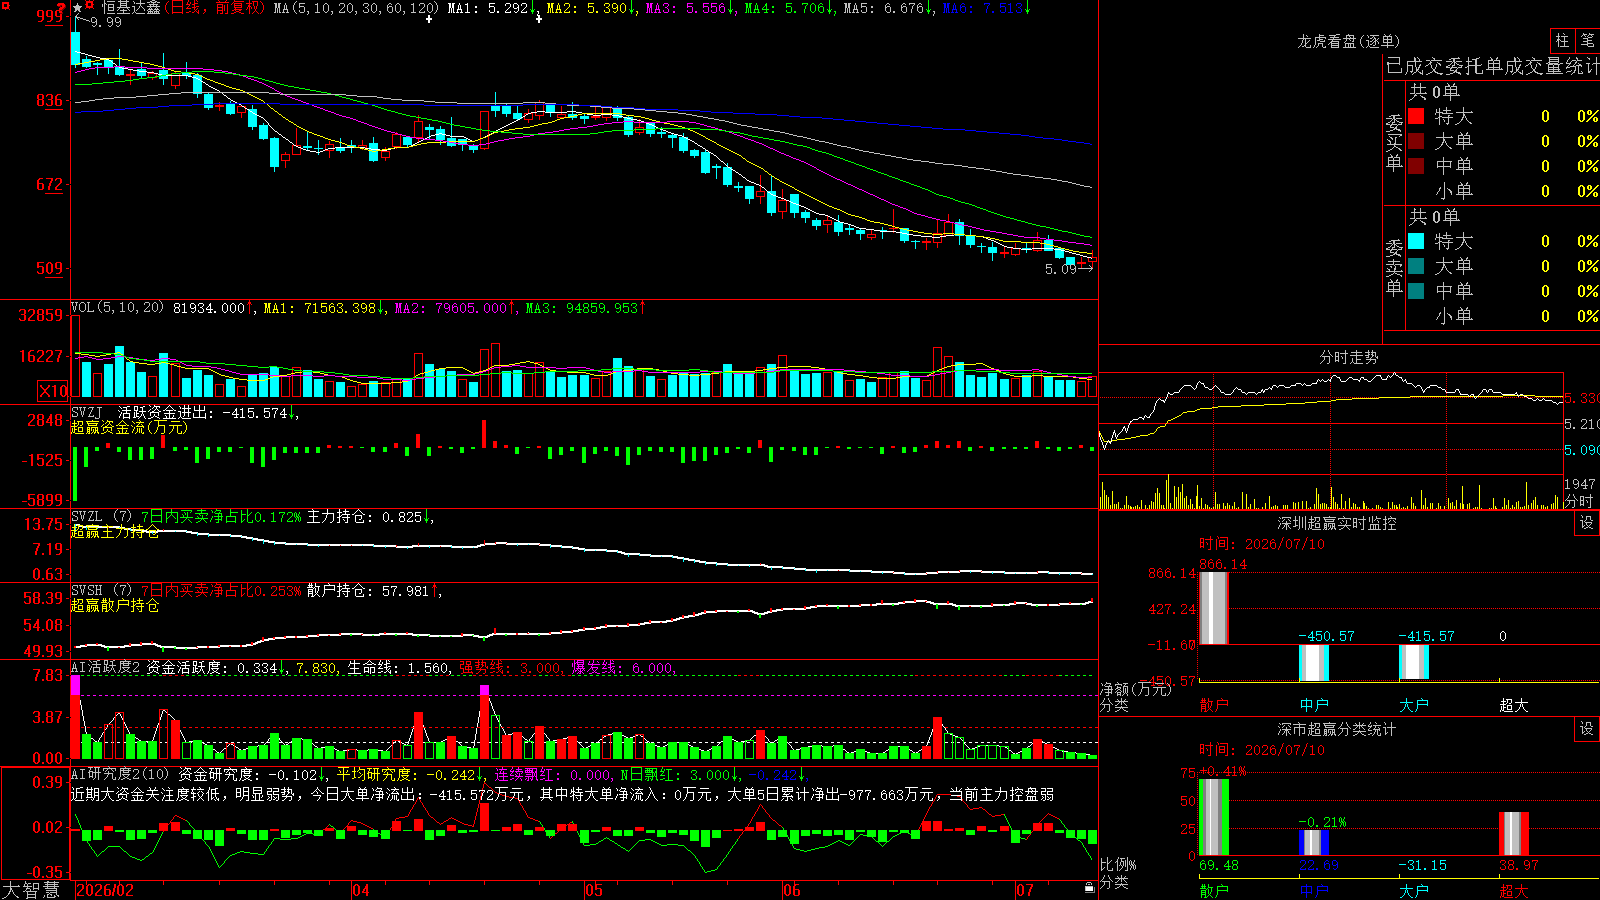Click the 委卖单 section label
Viewport: 1600px width, 900px height.
tap(1394, 267)
